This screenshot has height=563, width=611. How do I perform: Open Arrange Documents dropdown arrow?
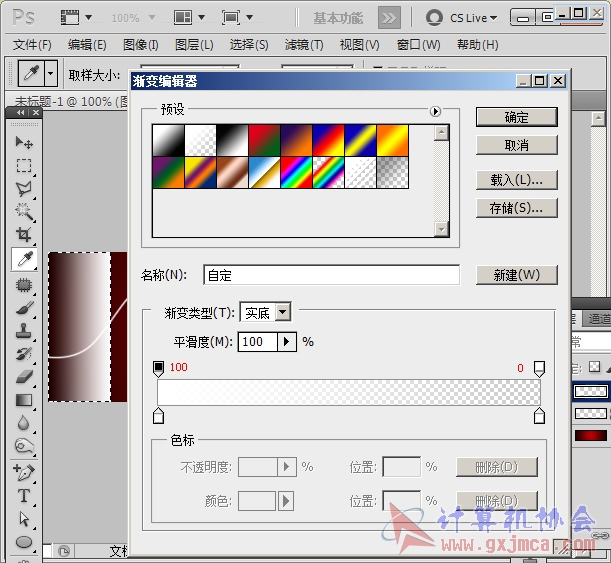click(x=201, y=17)
